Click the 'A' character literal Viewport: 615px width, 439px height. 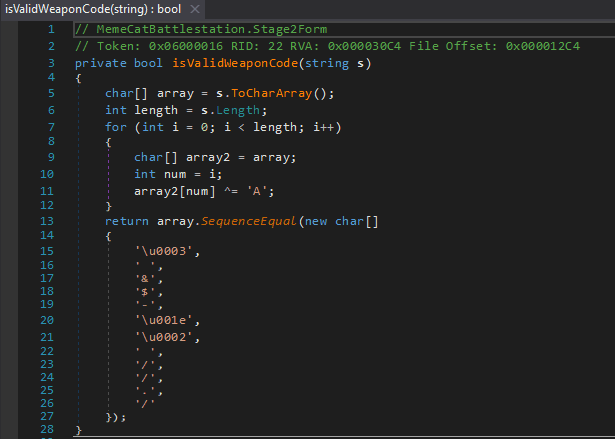coord(257,191)
